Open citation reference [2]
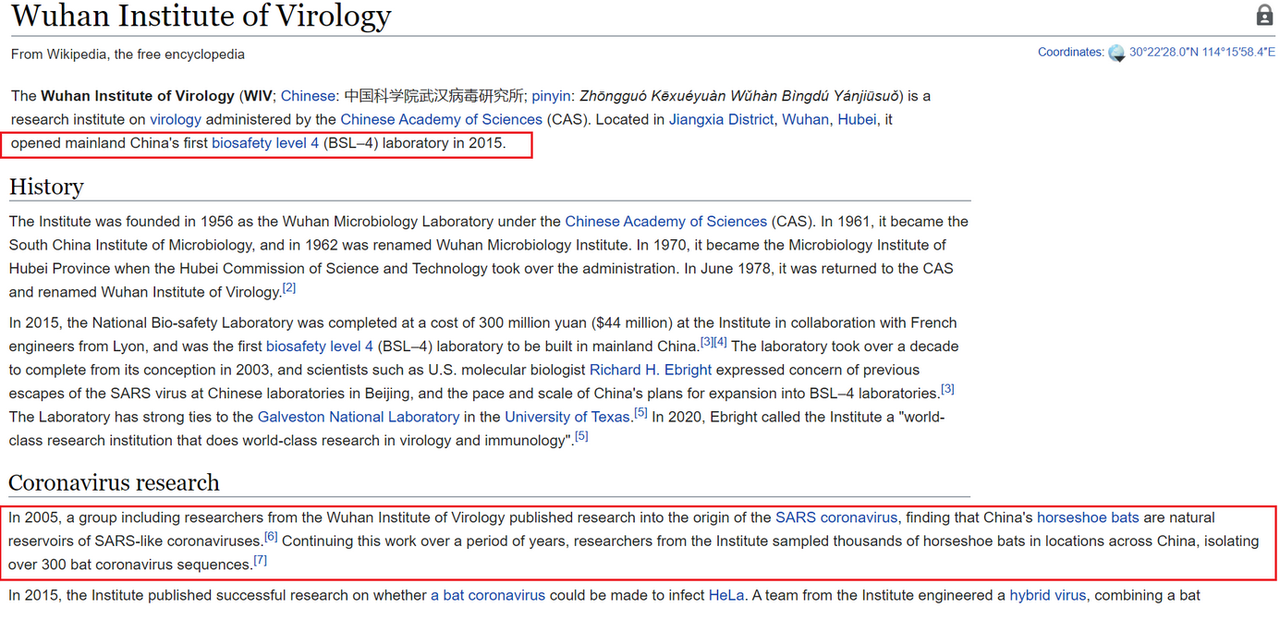Screen dimensions: 1280x619 coord(289,288)
